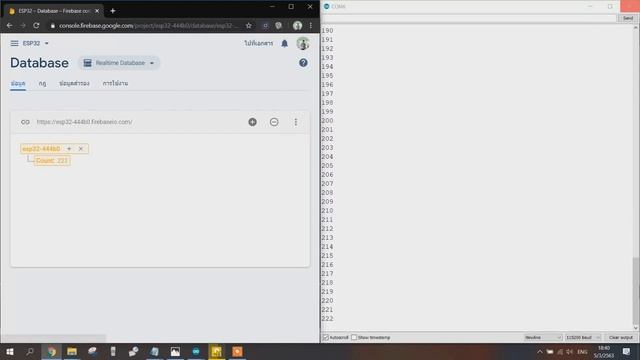Show hidden system tray icons
The image size is (640, 360).
coord(540,351)
